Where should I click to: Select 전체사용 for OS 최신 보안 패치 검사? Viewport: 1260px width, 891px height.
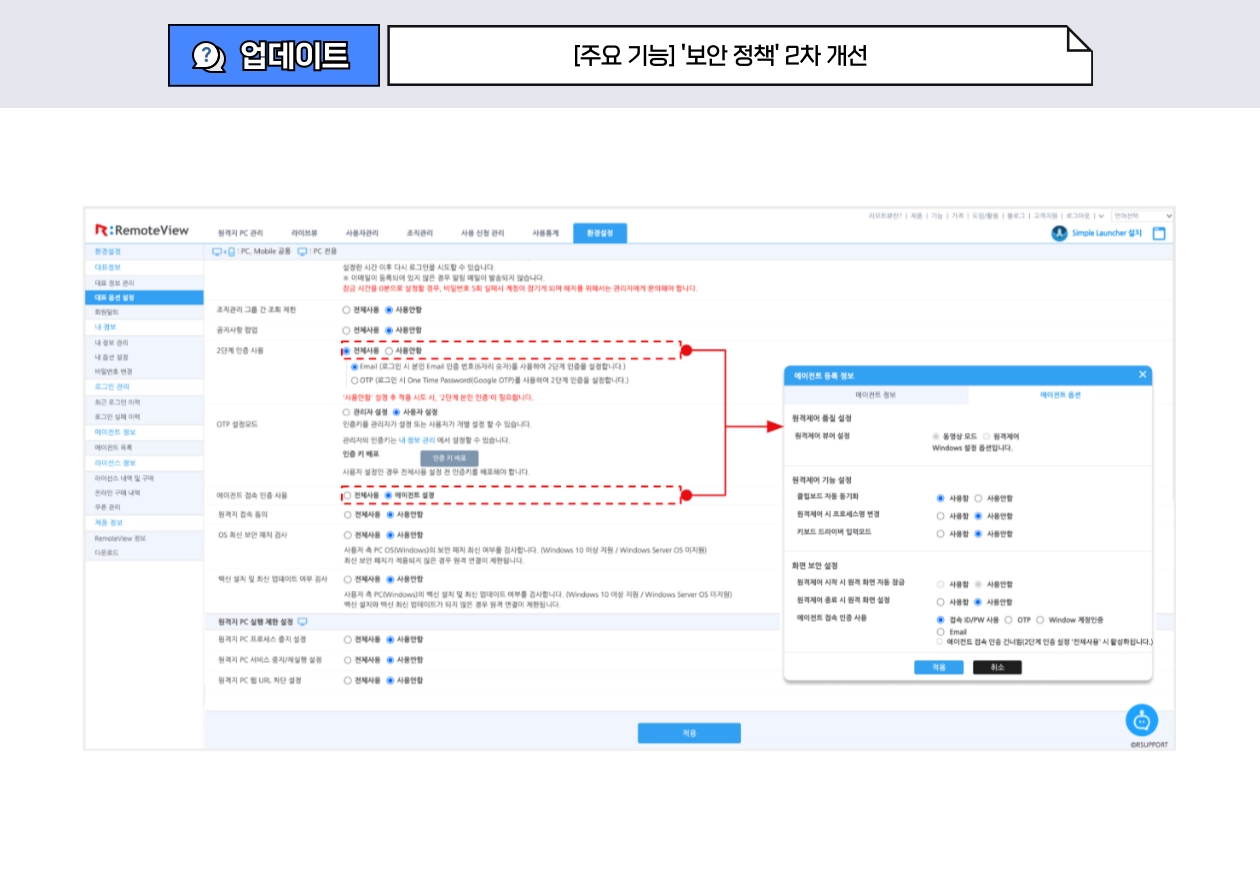(347, 535)
